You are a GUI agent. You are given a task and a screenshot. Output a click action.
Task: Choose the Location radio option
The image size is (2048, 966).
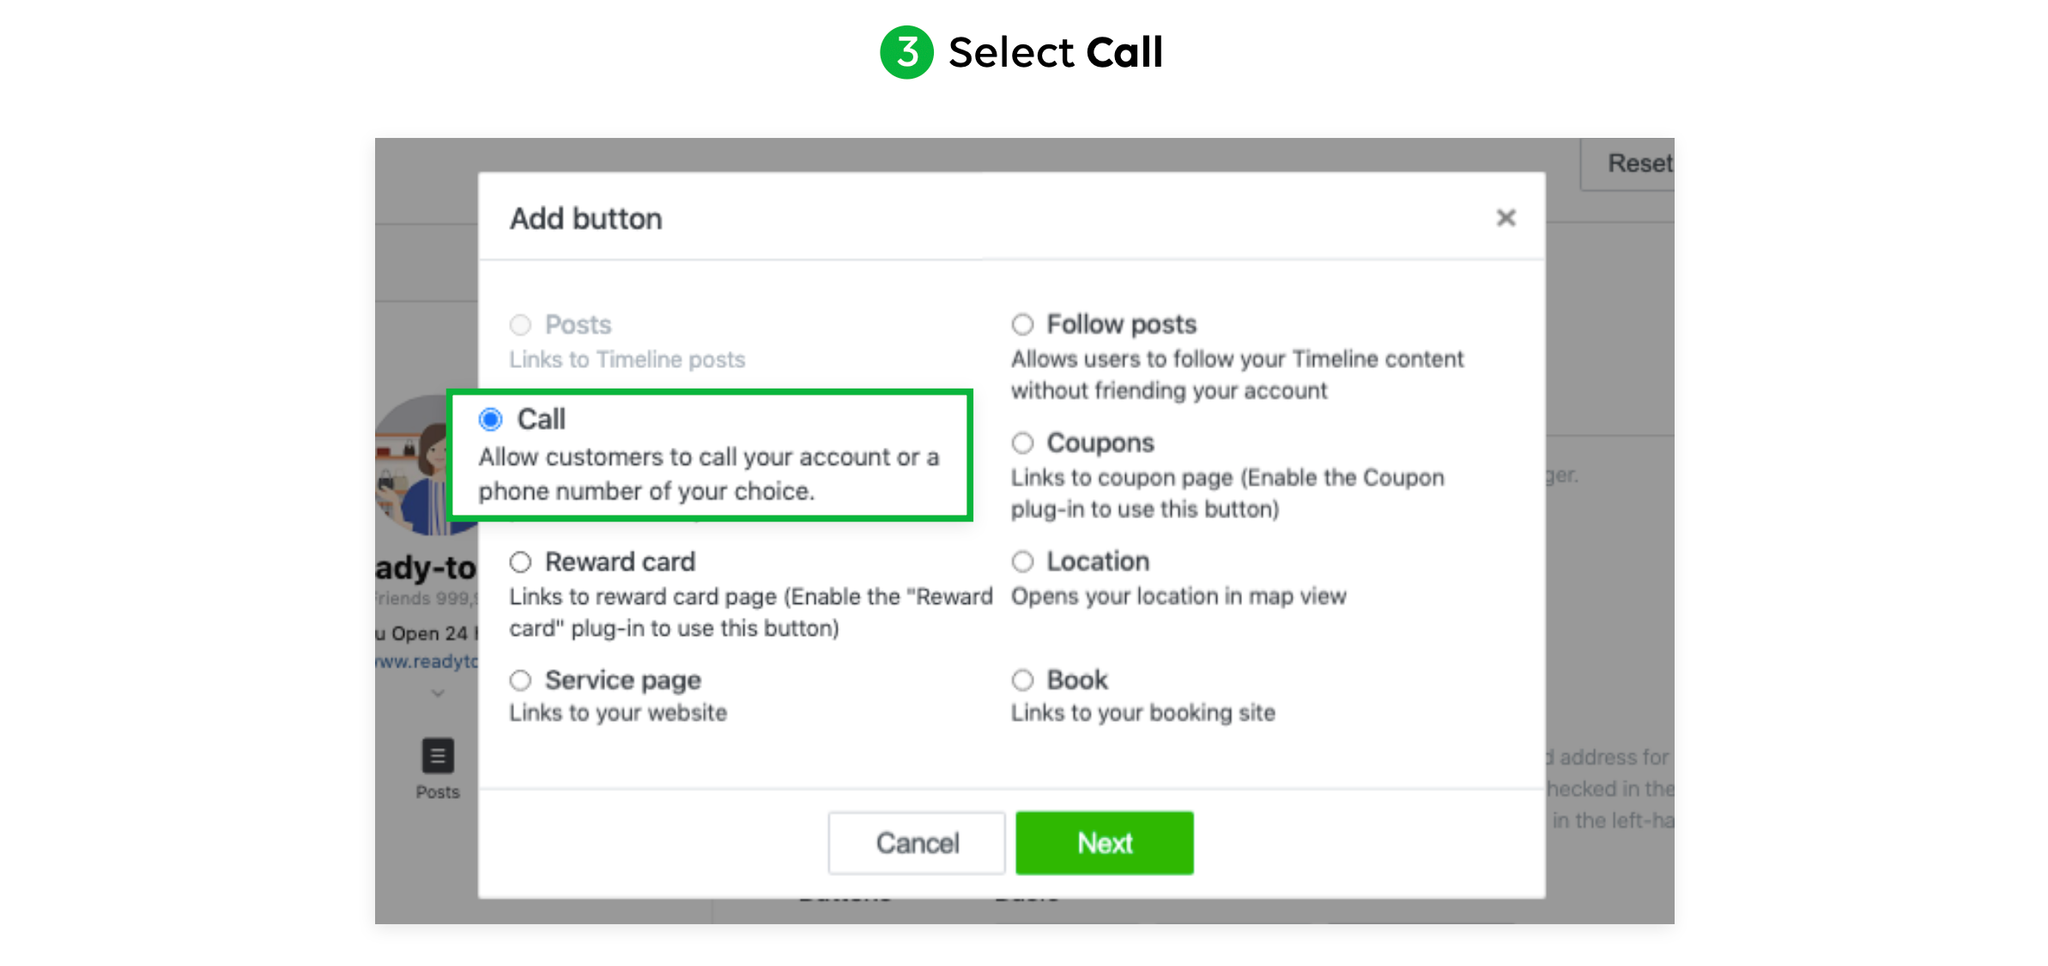(x=1022, y=561)
